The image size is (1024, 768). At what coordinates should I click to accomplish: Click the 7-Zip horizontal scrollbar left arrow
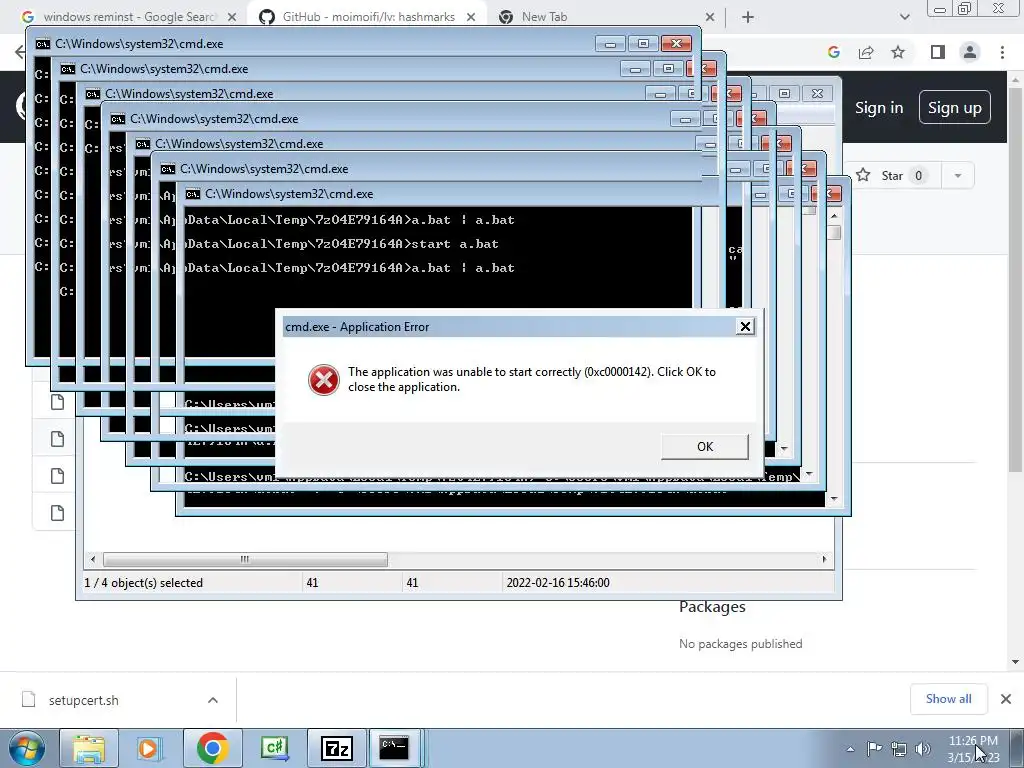(93, 559)
